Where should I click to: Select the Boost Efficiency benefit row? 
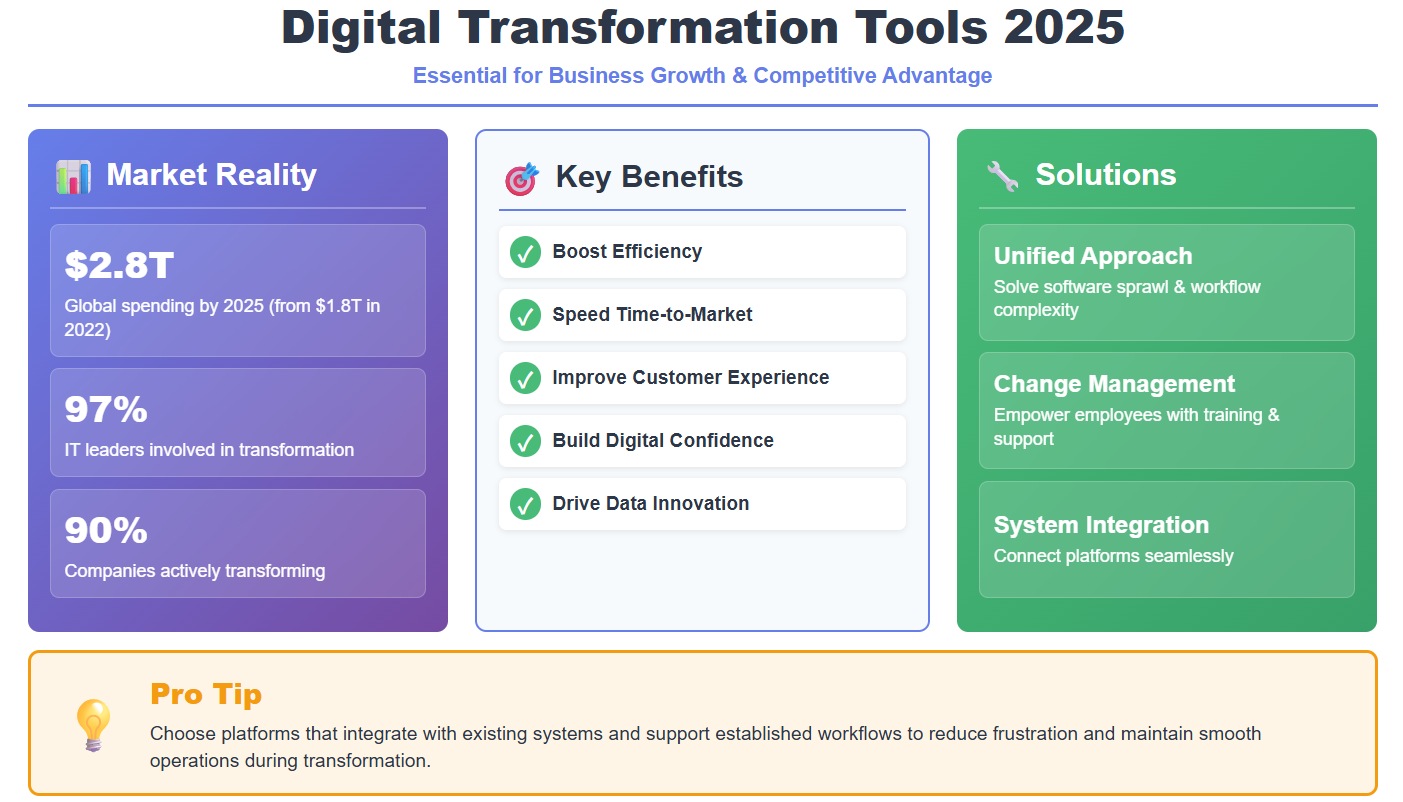[701, 252]
